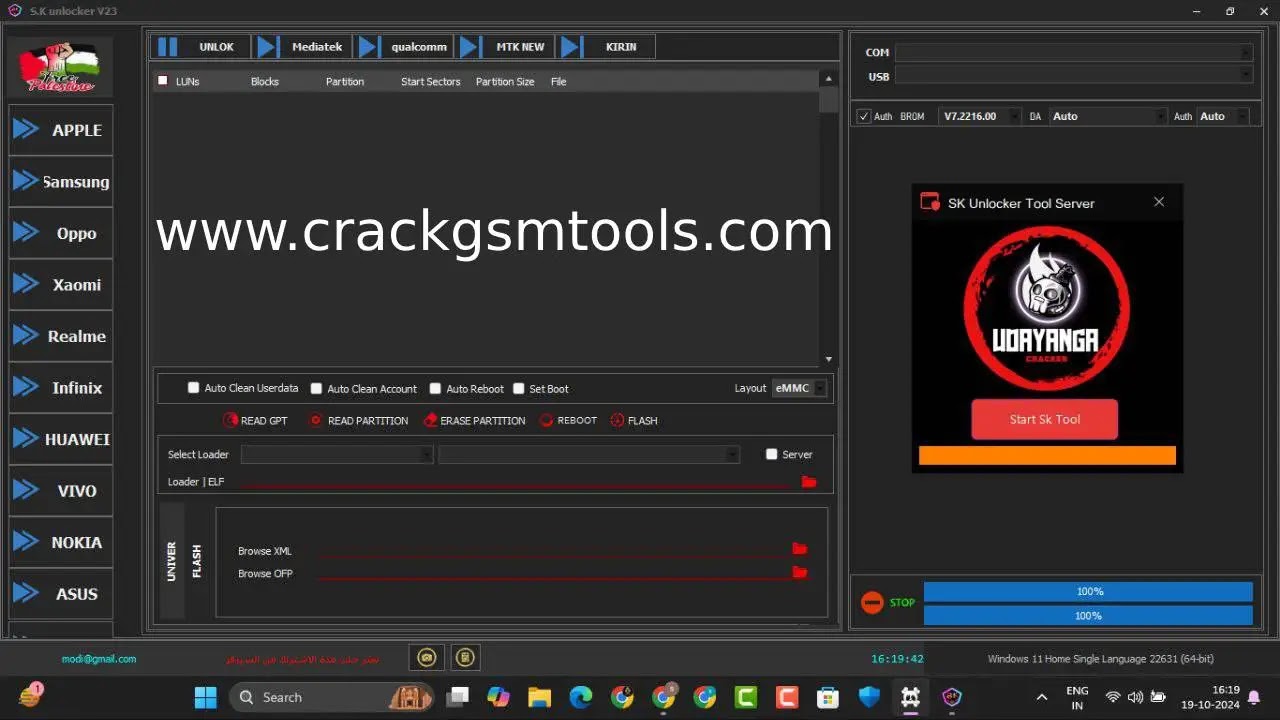Open the APPLE brand section

point(60,130)
